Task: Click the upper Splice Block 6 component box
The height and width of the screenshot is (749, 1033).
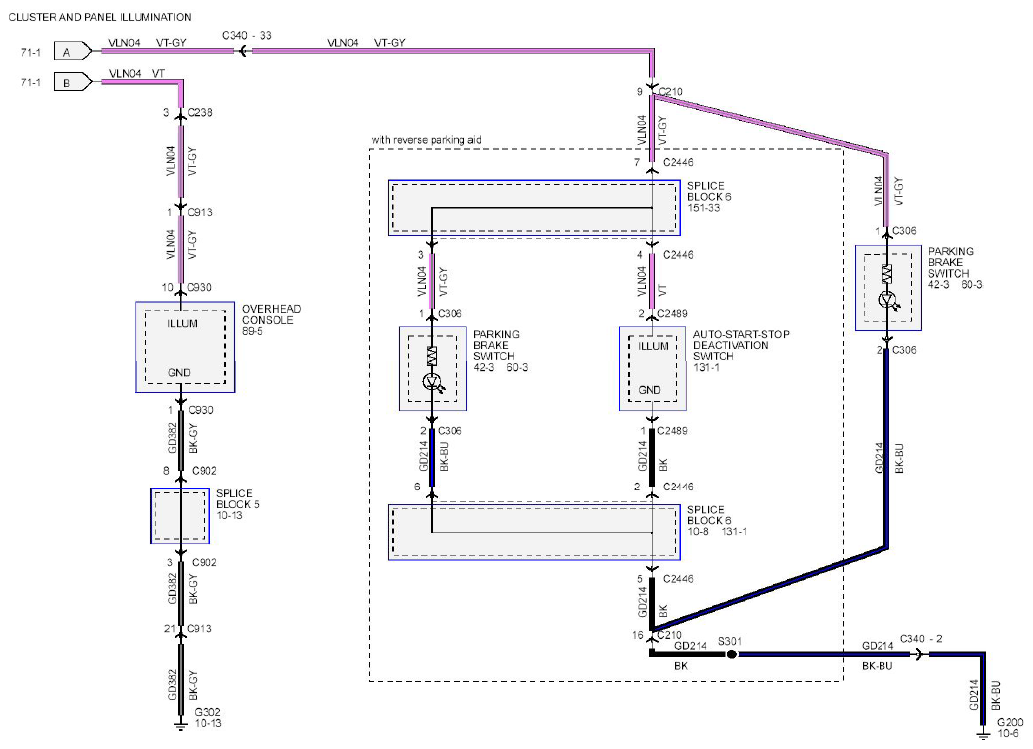Action: click(534, 208)
